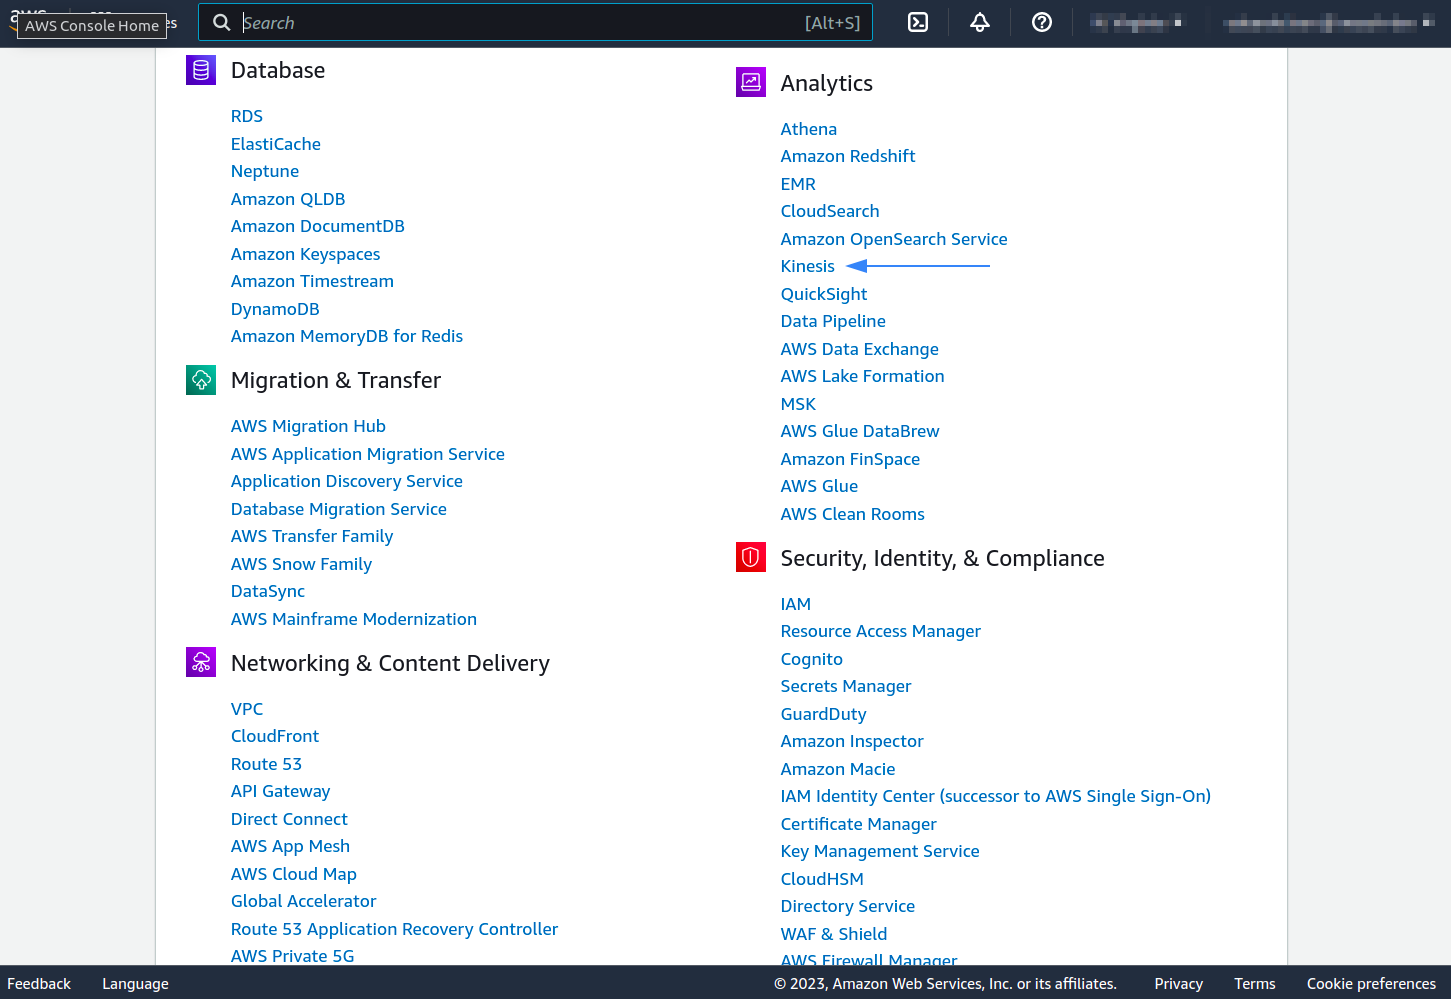The image size is (1451, 999).
Task: Focus the services Search field
Action: point(535,22)
